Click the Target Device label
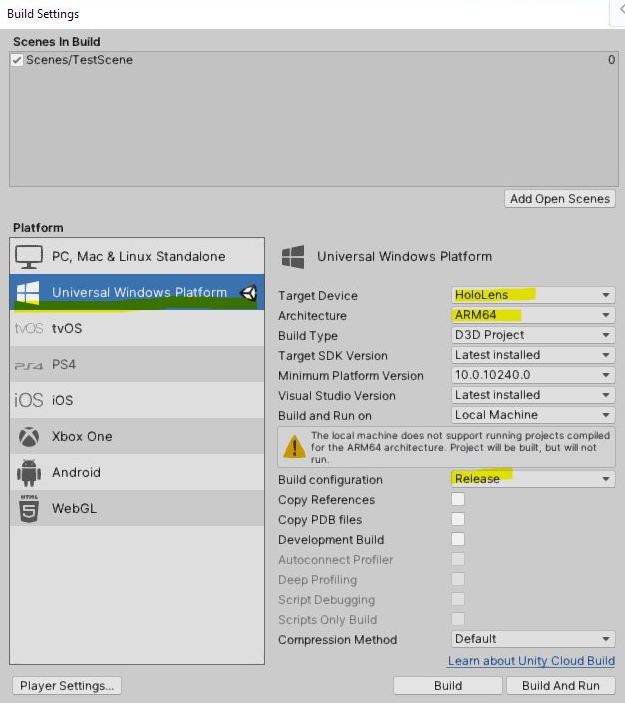Screen dimensions: 625x703 coord(318,296)
